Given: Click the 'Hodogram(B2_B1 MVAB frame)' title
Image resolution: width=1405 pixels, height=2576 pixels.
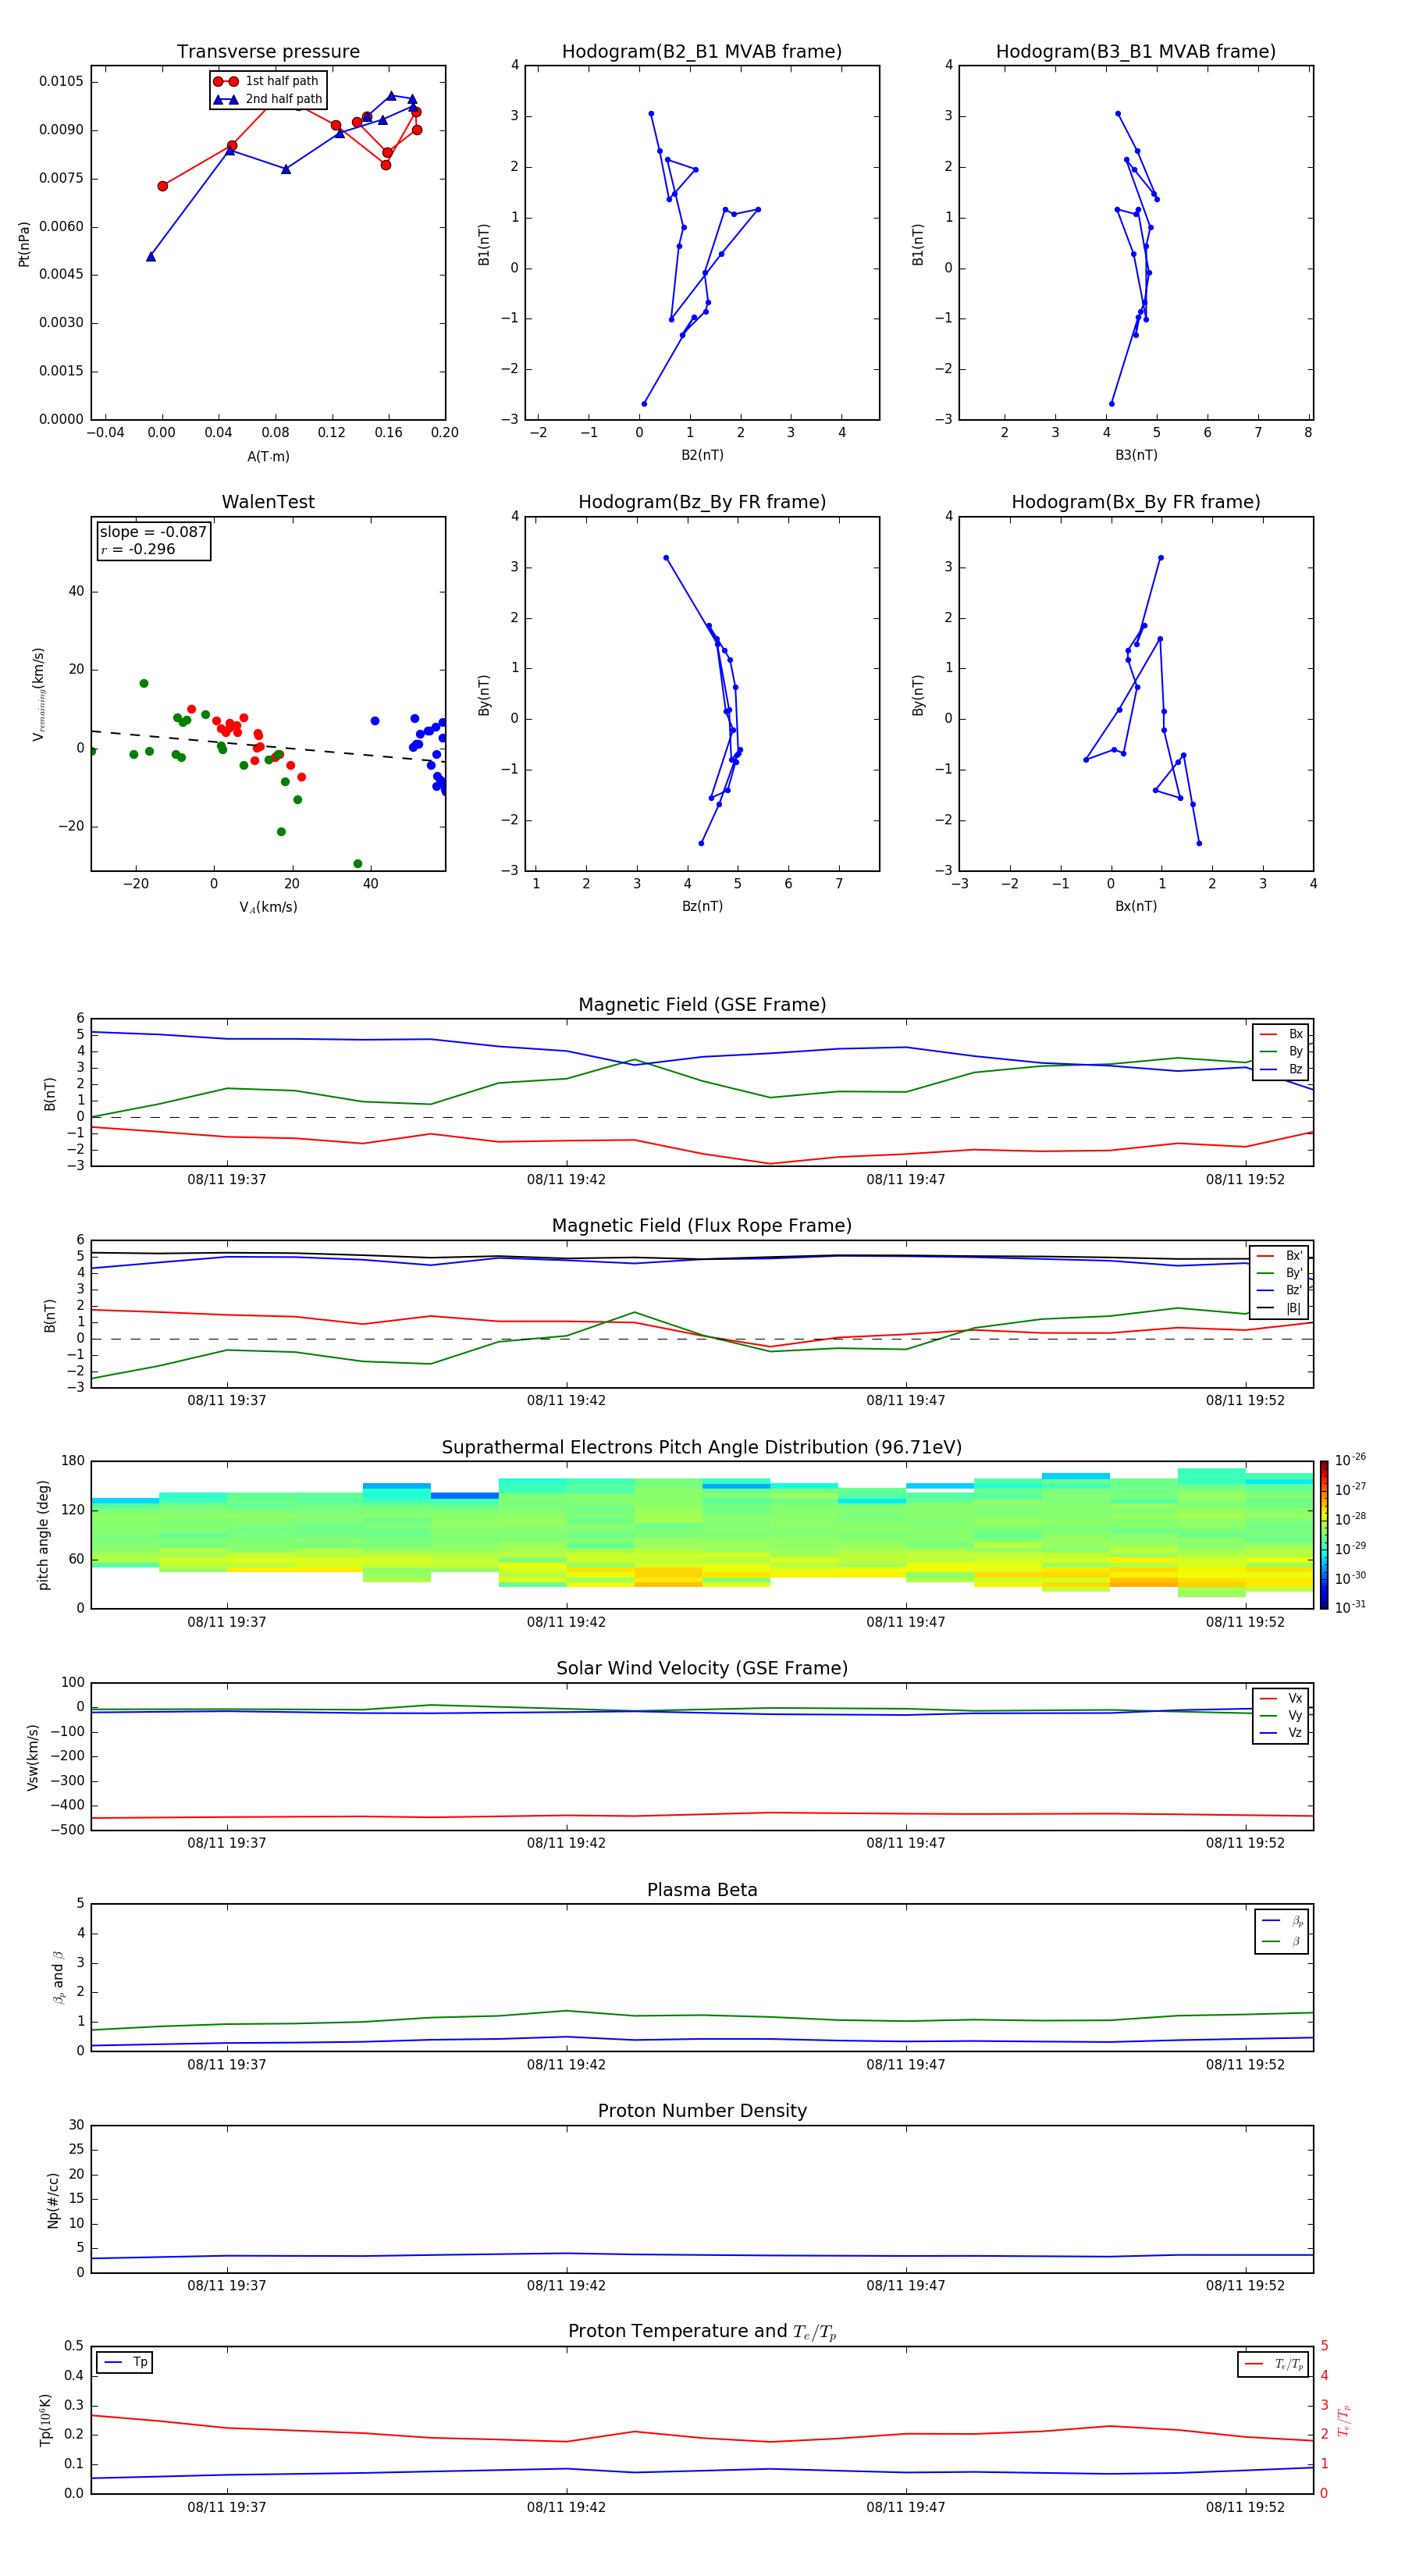Looking at the screenshot, I should point(702,52).
